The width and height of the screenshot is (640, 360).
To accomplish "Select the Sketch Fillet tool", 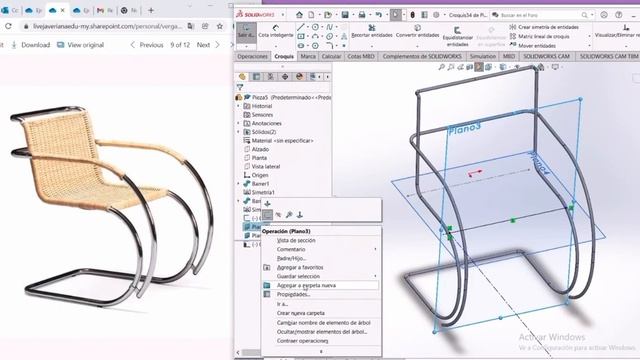I will point(329,45).
